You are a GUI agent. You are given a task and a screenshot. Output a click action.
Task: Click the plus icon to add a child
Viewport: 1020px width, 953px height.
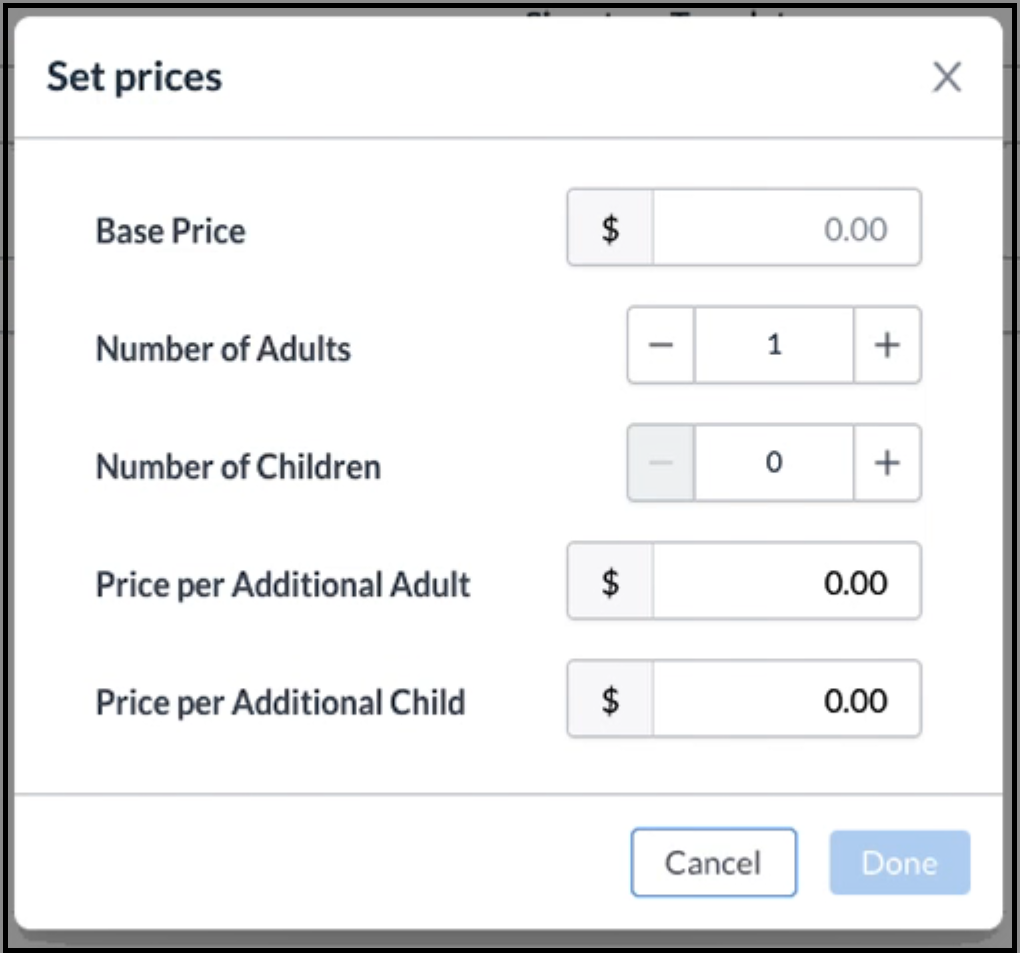tap(886, 462)
